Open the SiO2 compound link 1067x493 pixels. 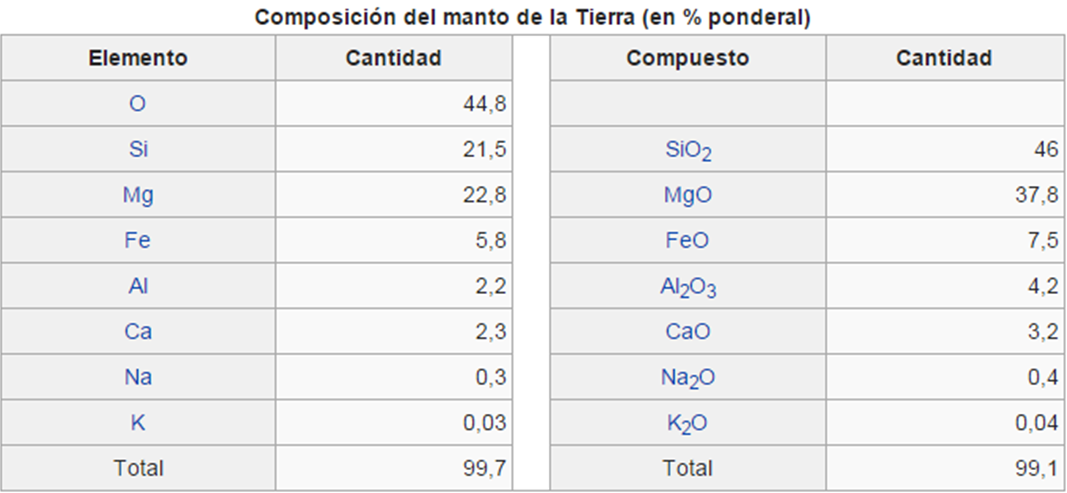[x=688, y=151]
